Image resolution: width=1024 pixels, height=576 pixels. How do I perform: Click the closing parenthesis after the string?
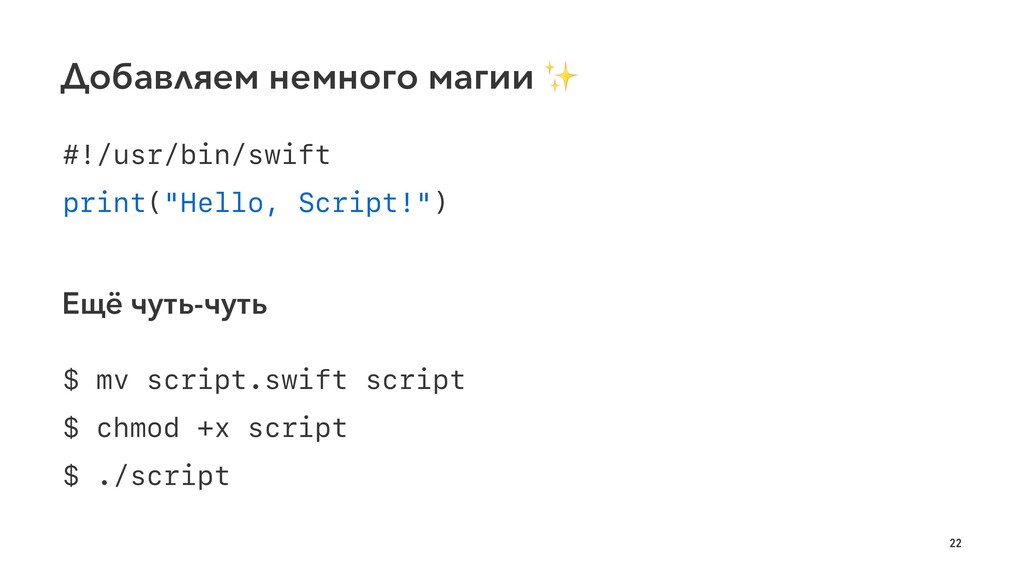coord(441,203)
